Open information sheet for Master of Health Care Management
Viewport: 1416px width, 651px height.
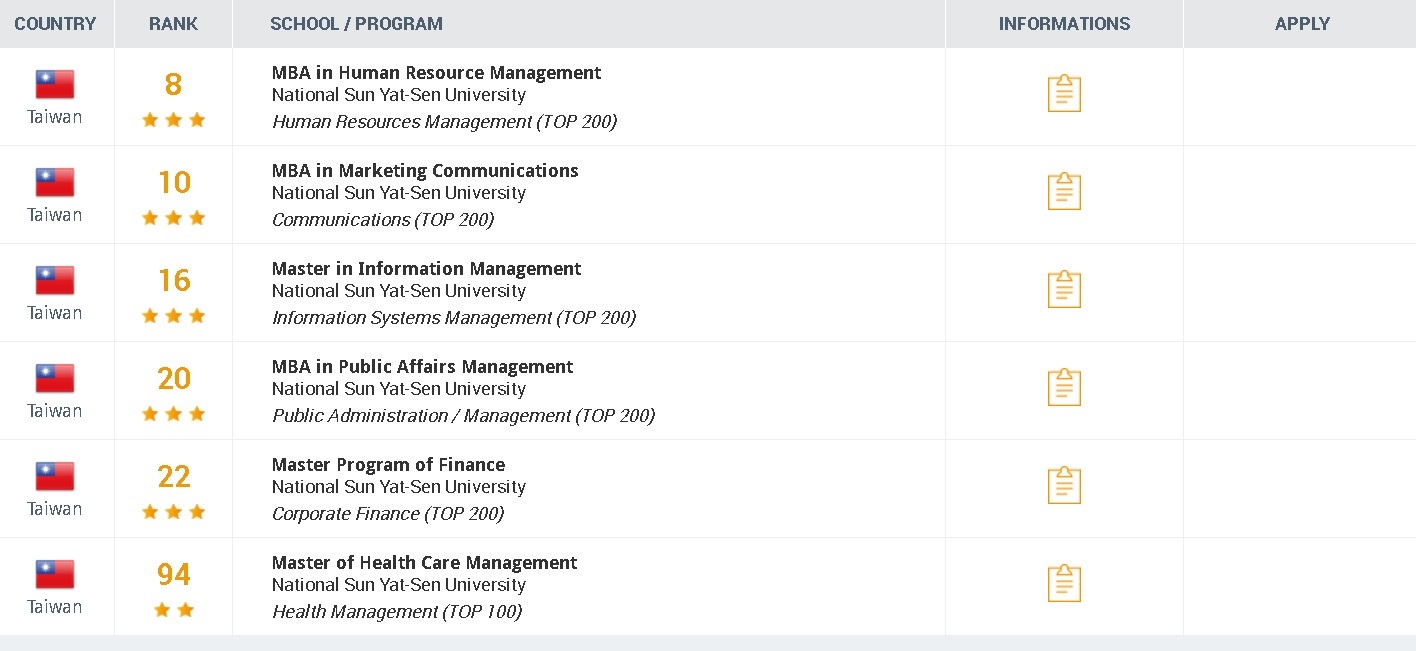(1064, 583)
